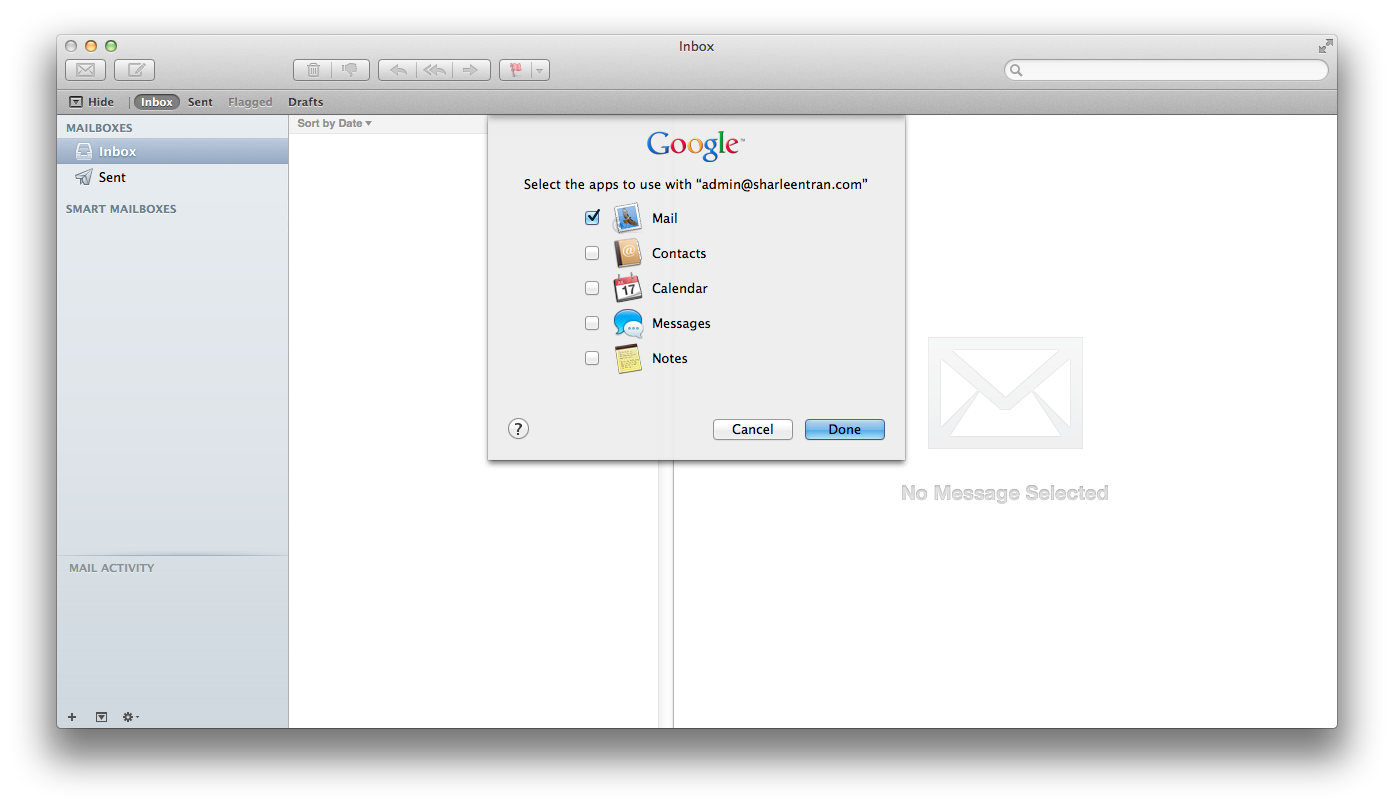Click the Notes label in app list

click(x=670, y=358)
